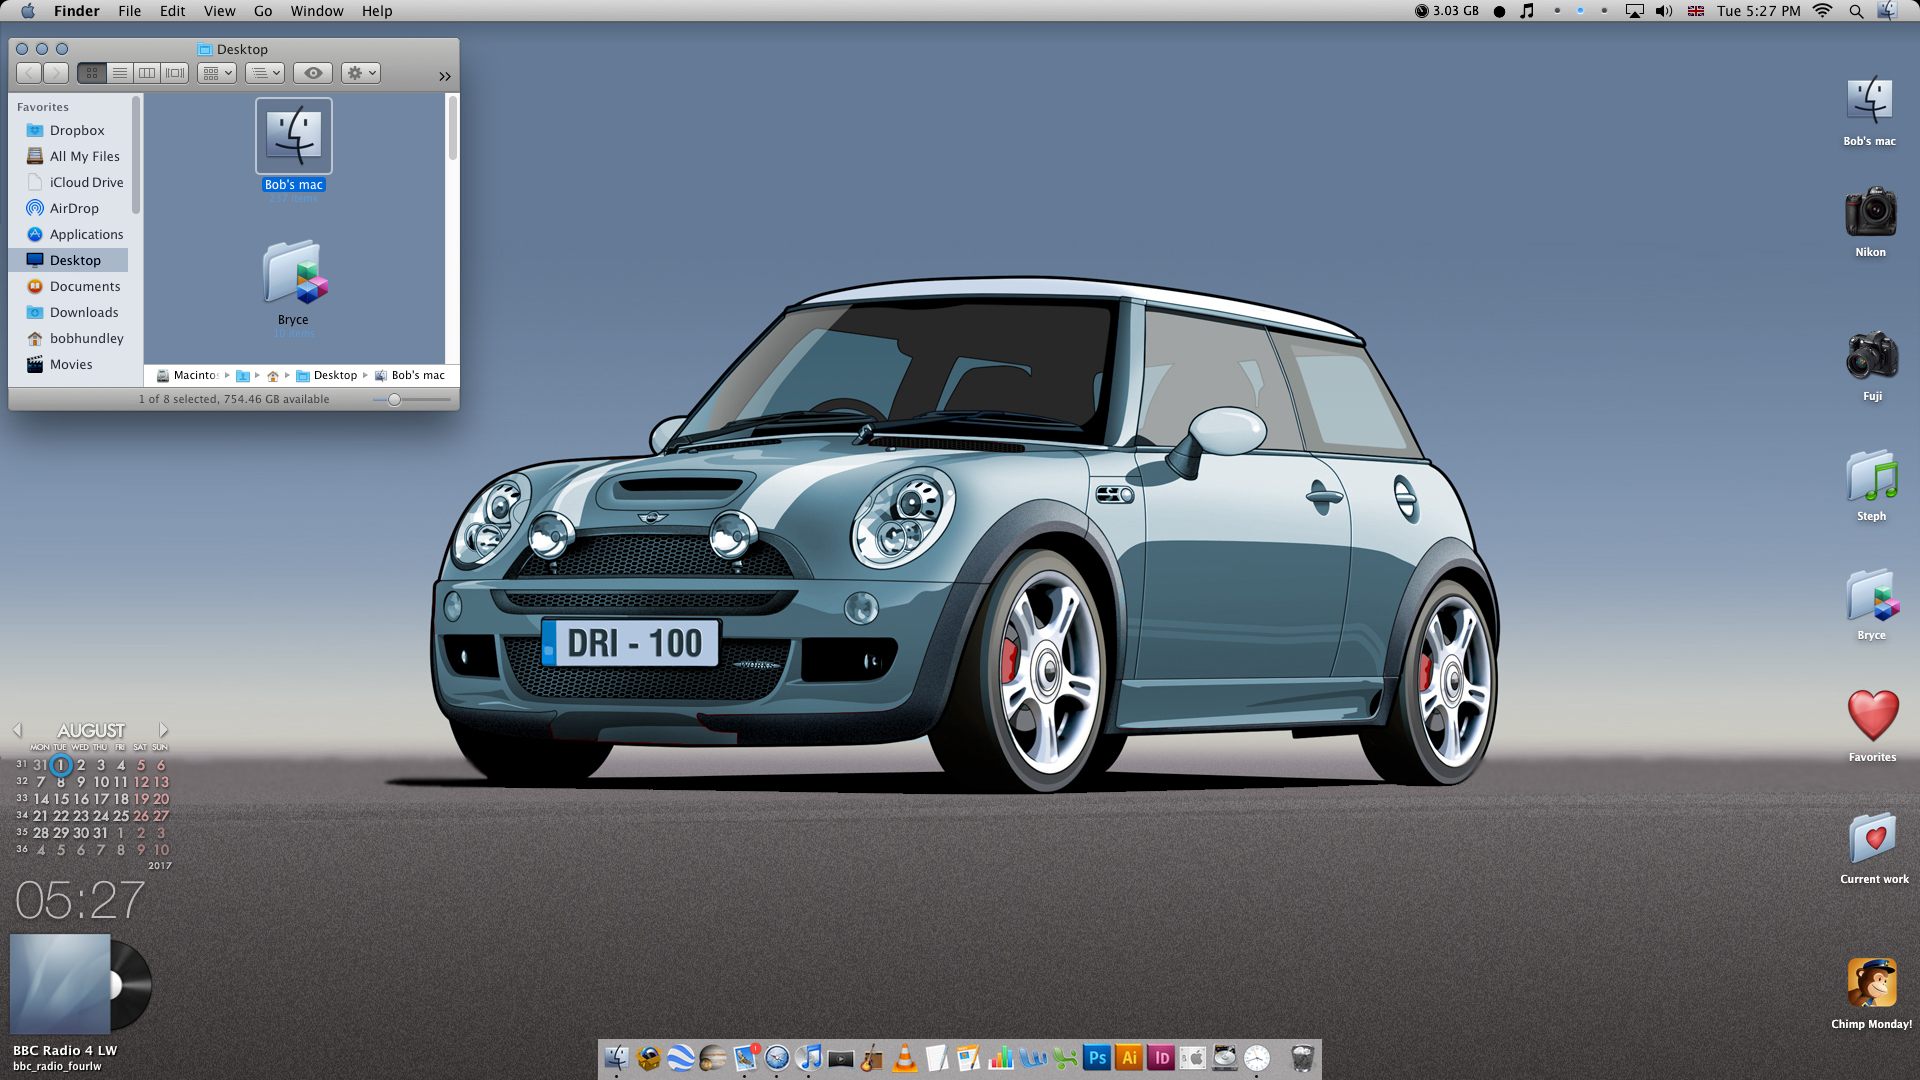
Task: Open the View menu
Action: coord(219,11)
